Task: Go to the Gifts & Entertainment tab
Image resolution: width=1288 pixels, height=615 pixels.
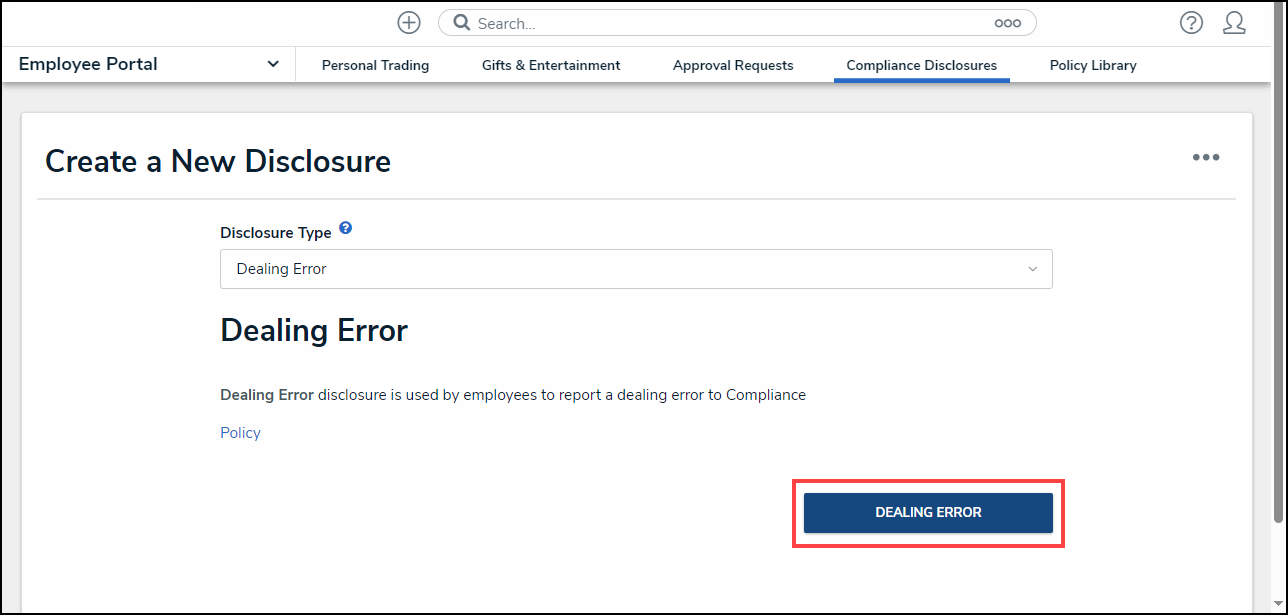Action: (551, 66)
